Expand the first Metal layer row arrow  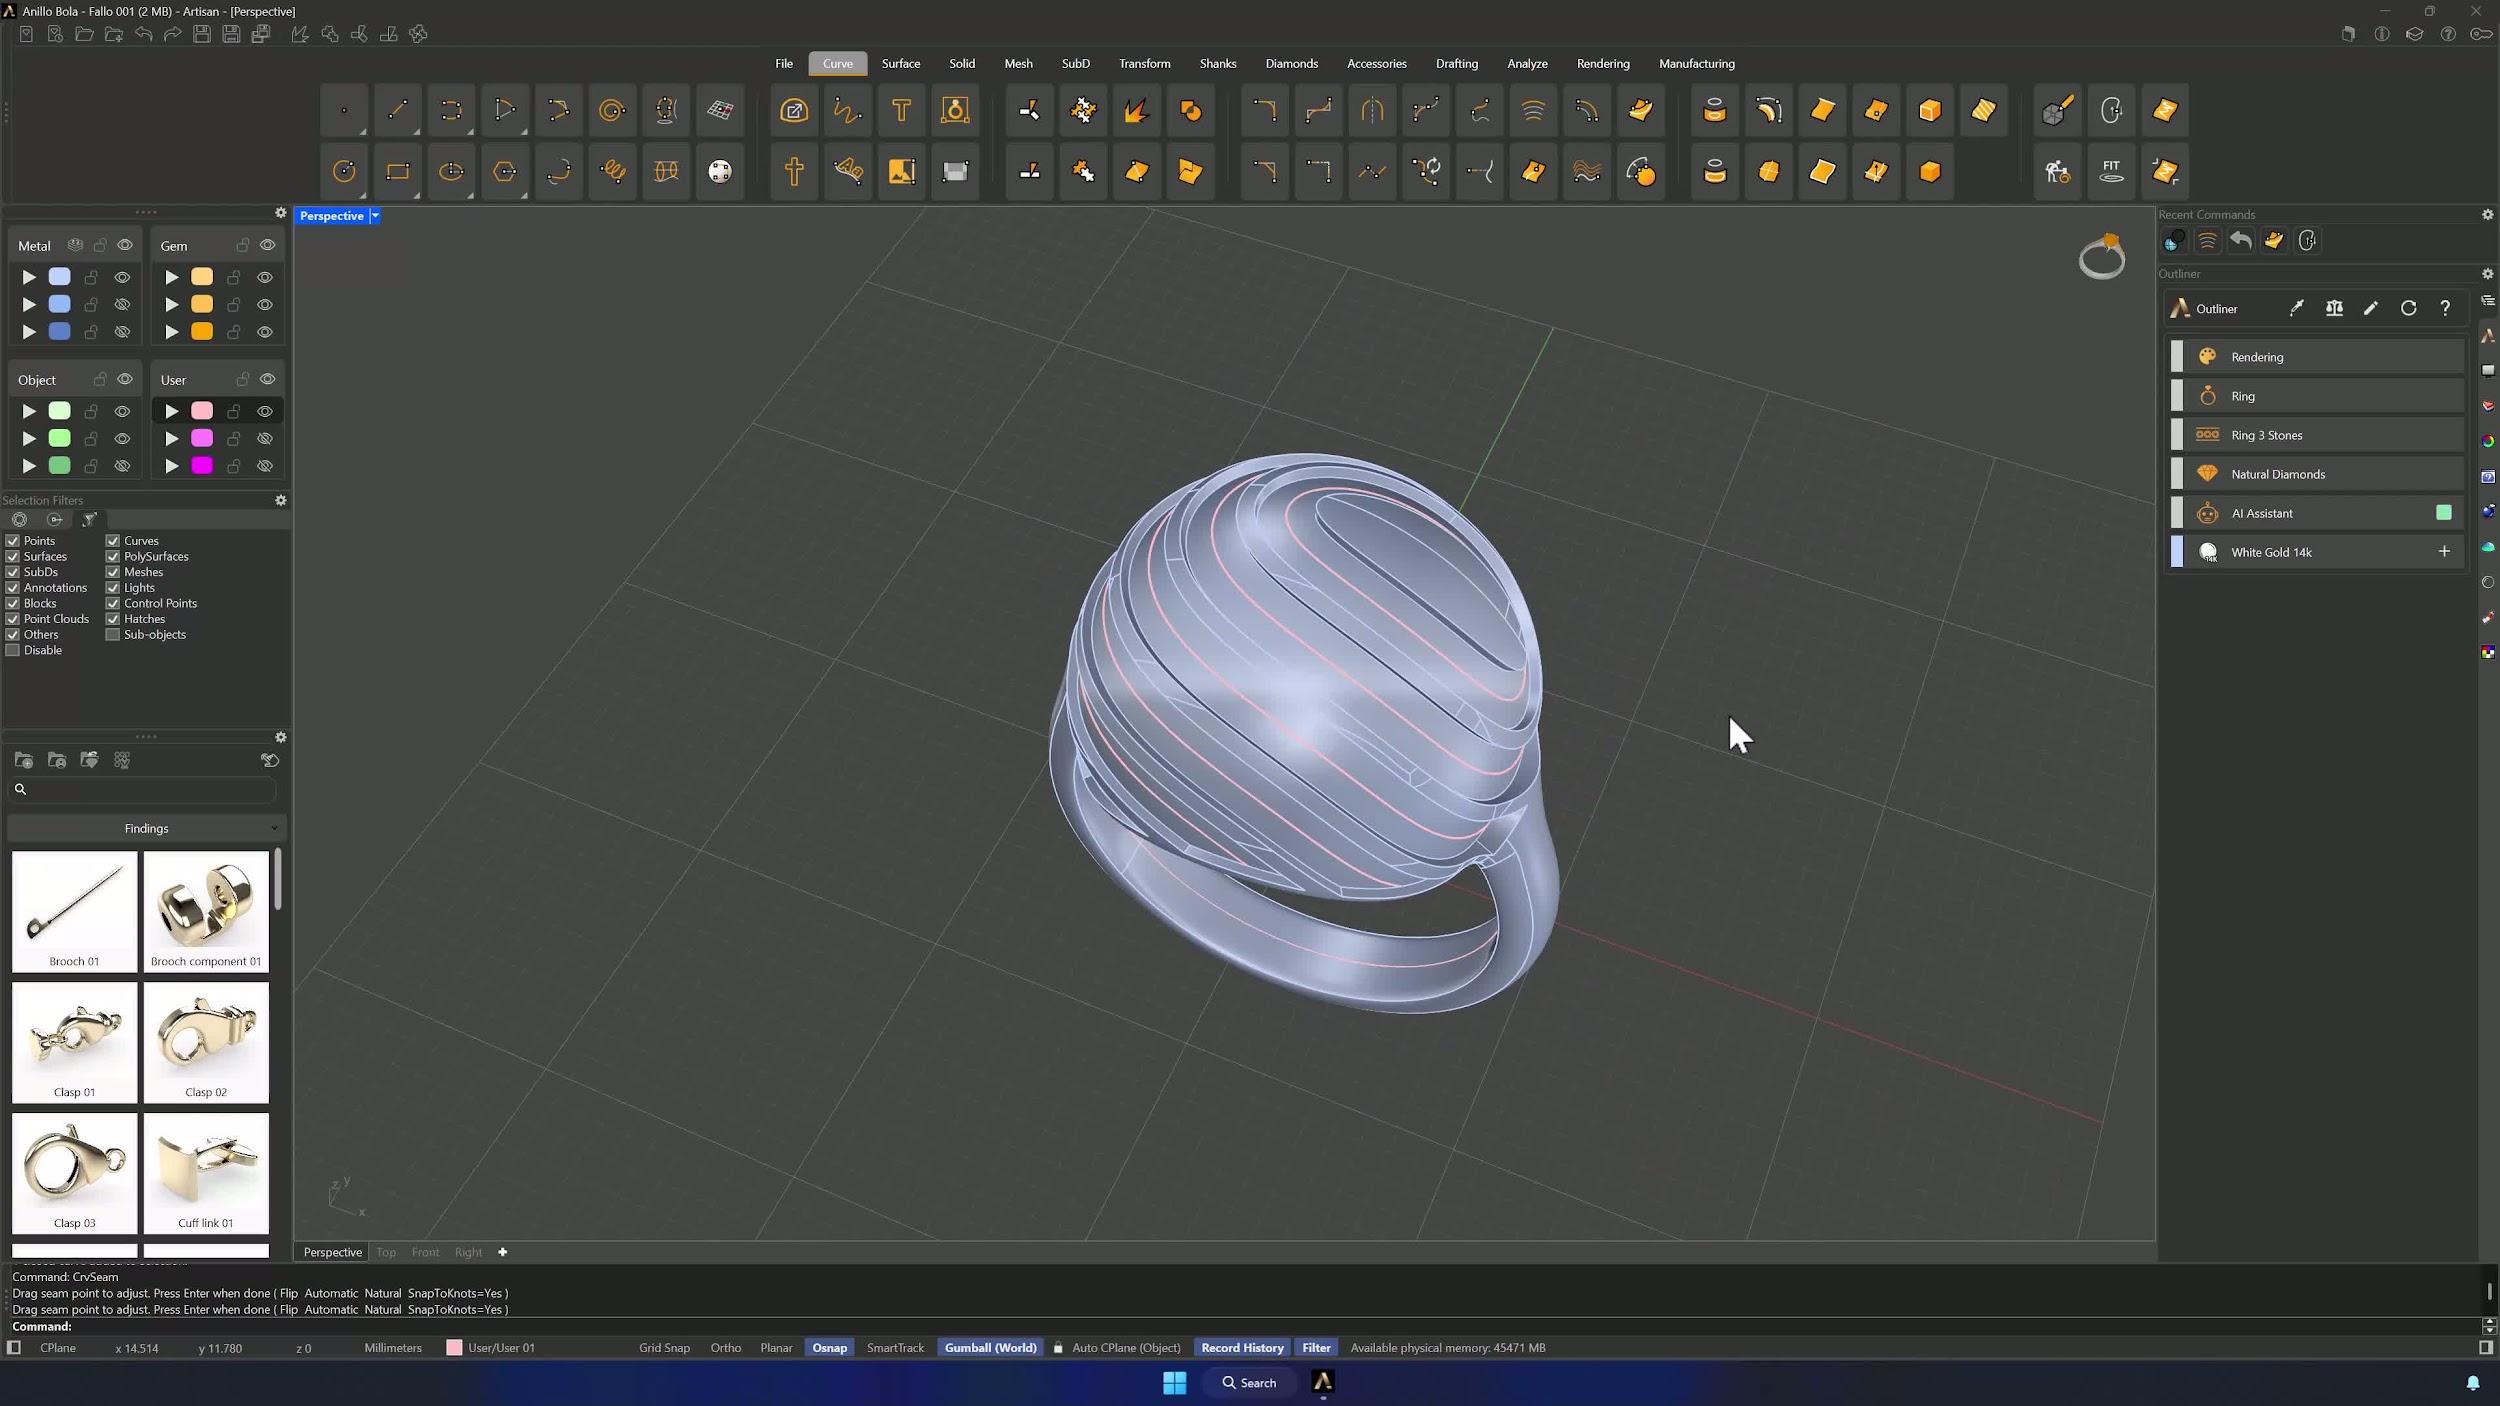pyautogui.click(x=29, y=277)
